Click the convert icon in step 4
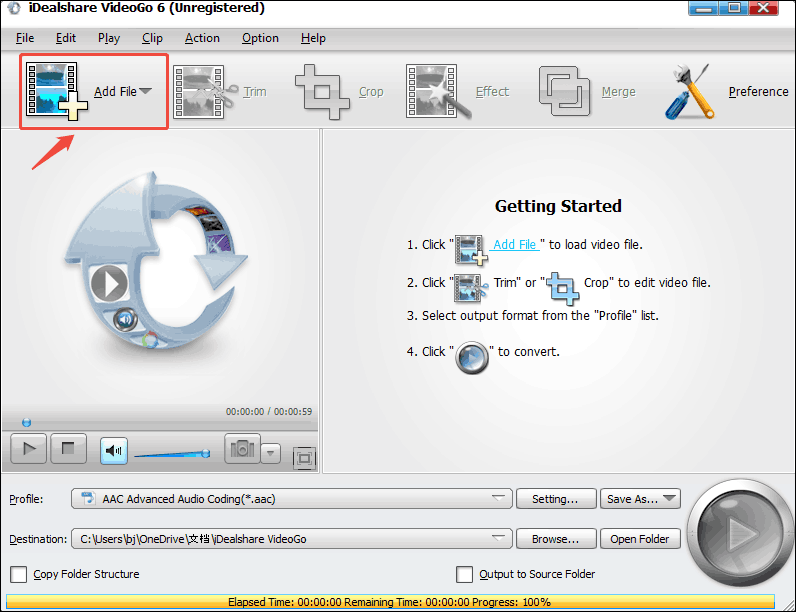Screen dimensions: 796x612 tap(472, 358)
